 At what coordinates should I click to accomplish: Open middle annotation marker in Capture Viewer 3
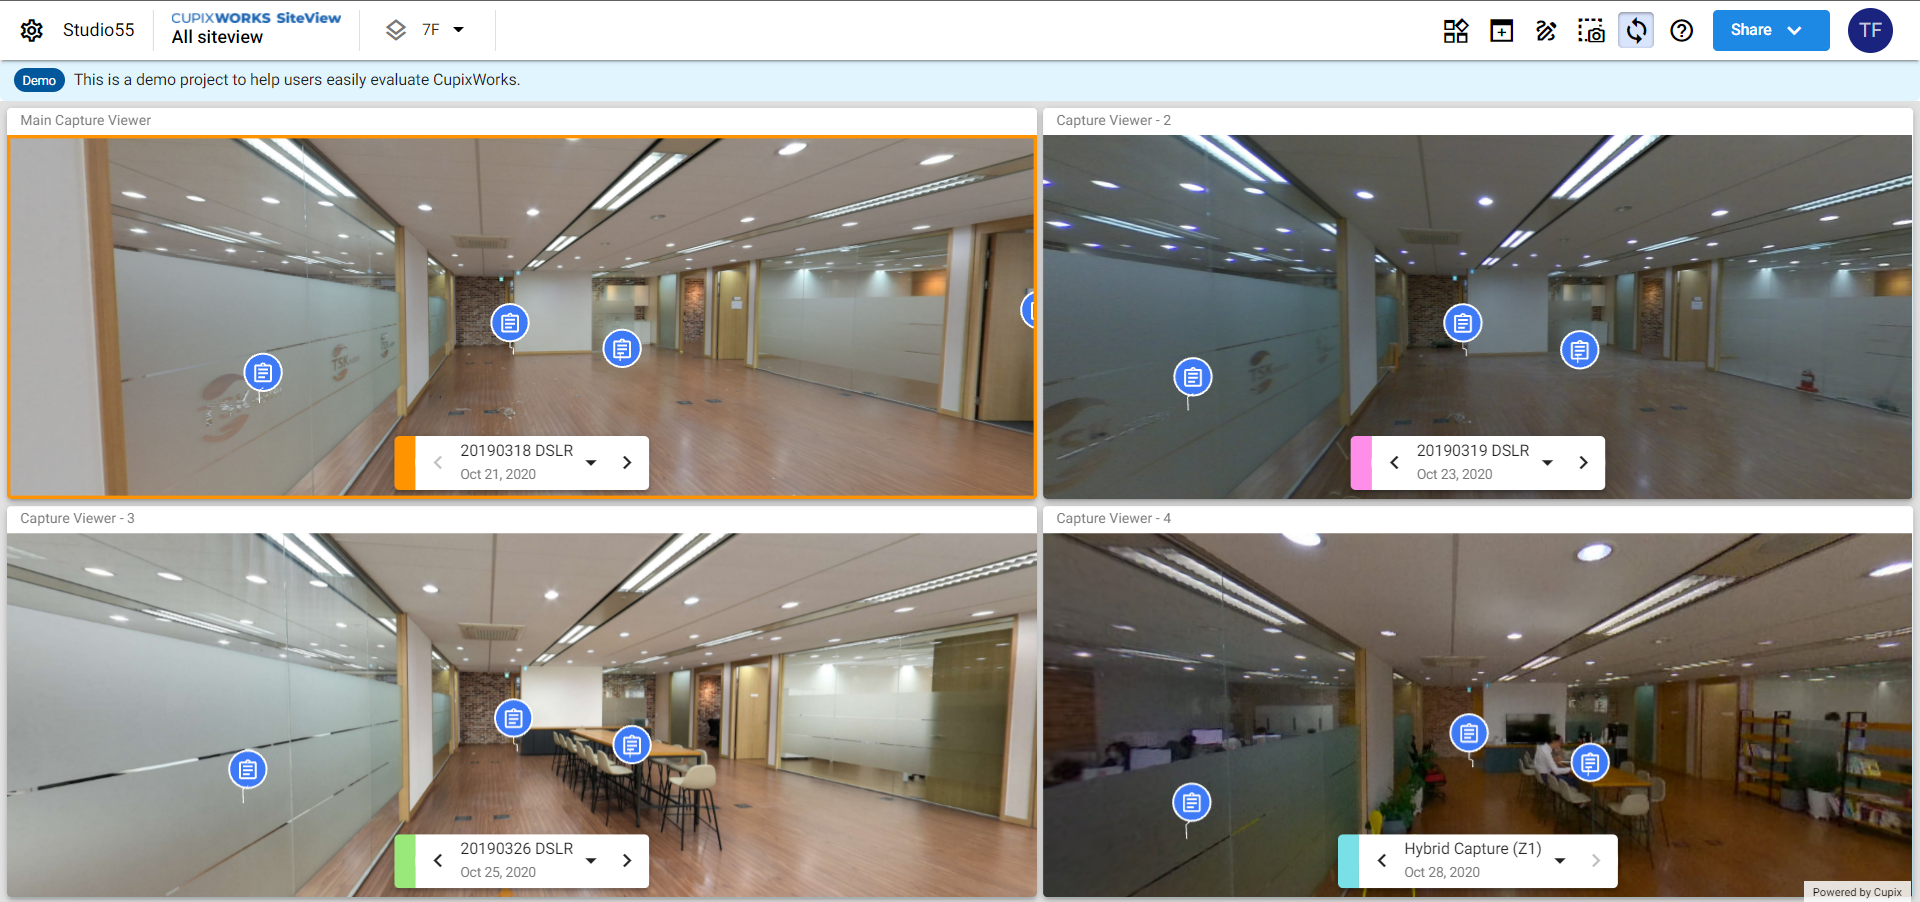tap(514, 718)
